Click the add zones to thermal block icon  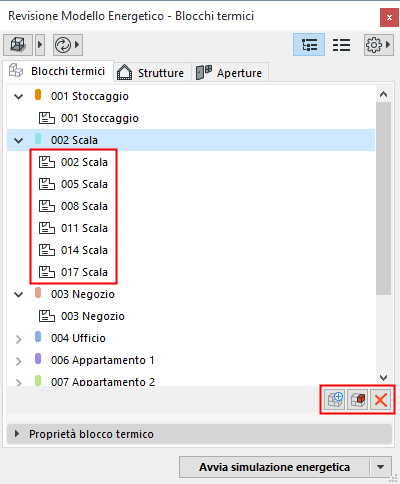tap(358, 400)
